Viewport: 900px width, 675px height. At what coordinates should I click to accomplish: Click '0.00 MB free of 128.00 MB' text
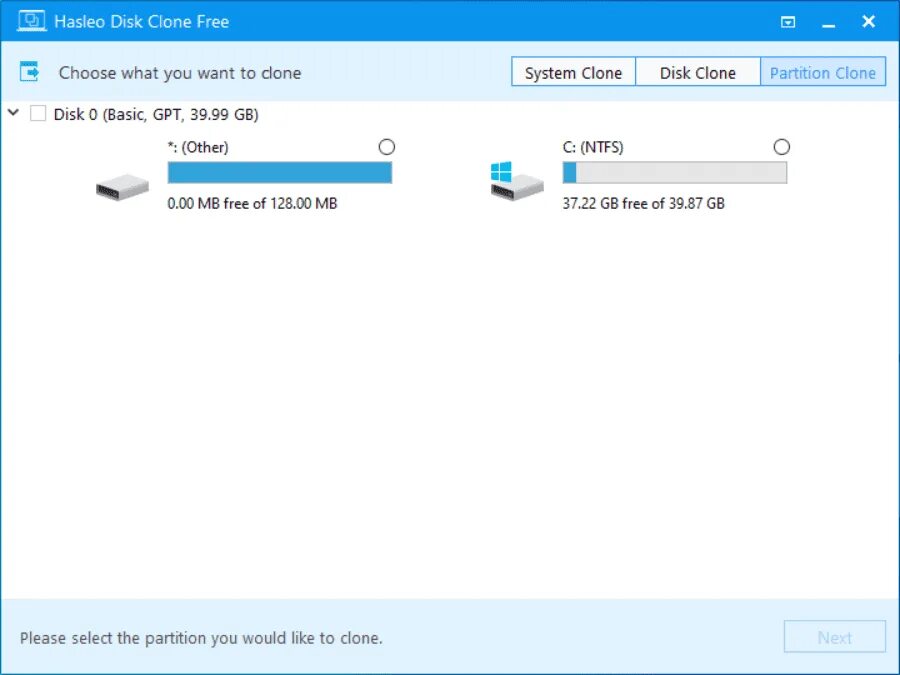tap(252, 203)
